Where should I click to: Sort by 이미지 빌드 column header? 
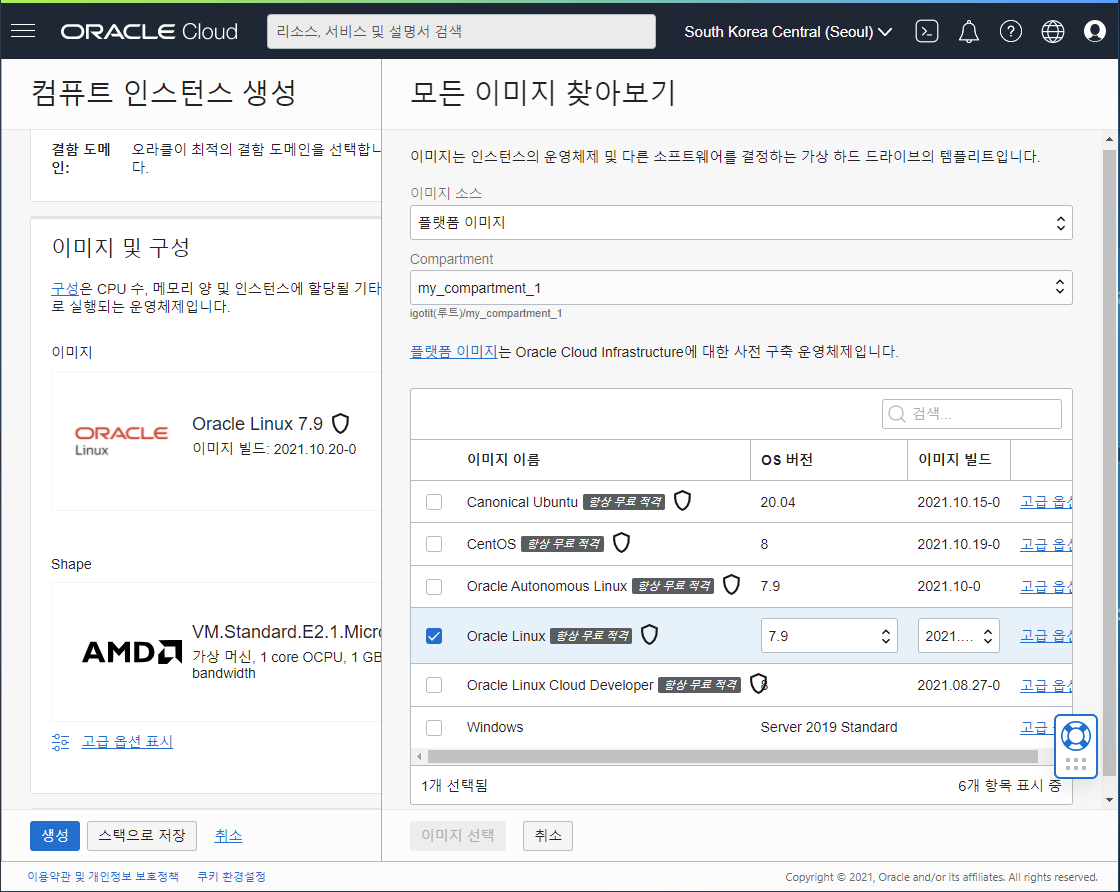click(954, 459)
